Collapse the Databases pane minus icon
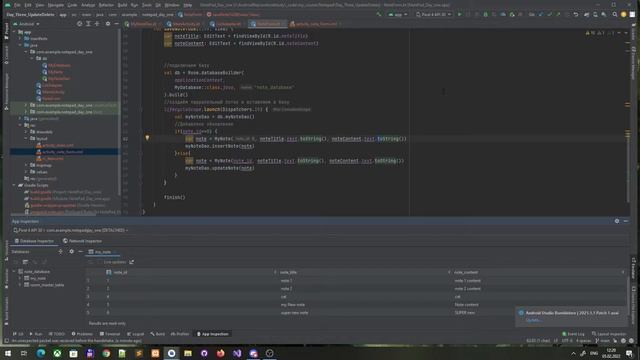Viewport: 640px width, 360px height. click(80, 251)
